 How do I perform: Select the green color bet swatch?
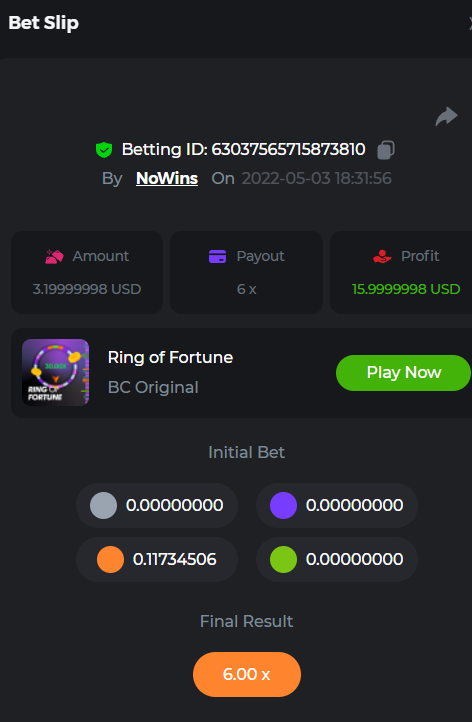pos(283,559)
